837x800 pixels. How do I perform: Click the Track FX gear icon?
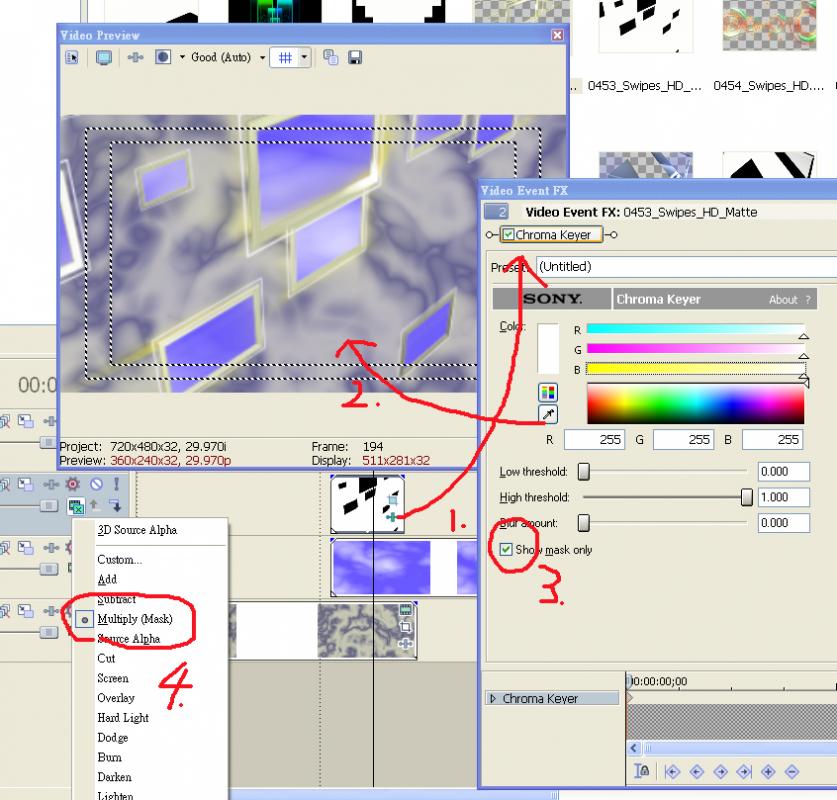[x=72, y=484]
